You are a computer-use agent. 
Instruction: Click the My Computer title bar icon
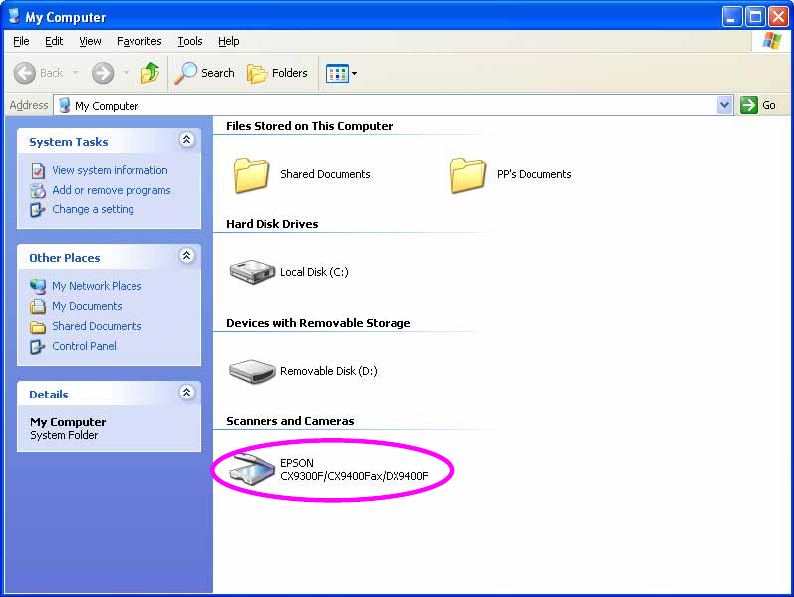(x=14, y=16)
